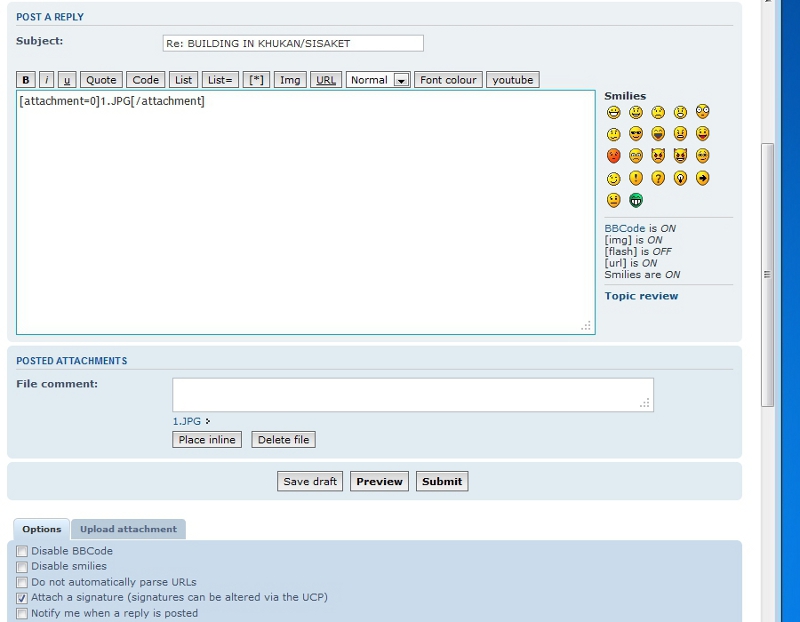
Task: Open the Topic review link
Action: point(641,296)
